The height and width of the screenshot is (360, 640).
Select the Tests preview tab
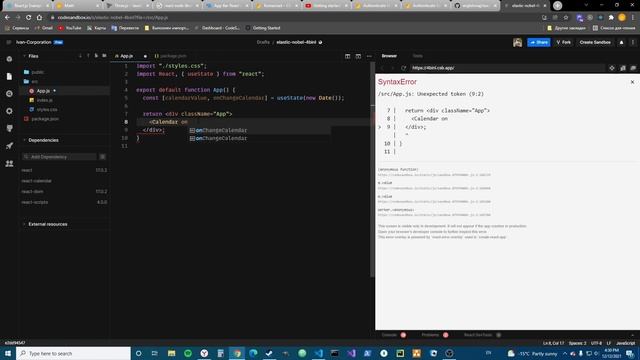[x=418, y=56]
